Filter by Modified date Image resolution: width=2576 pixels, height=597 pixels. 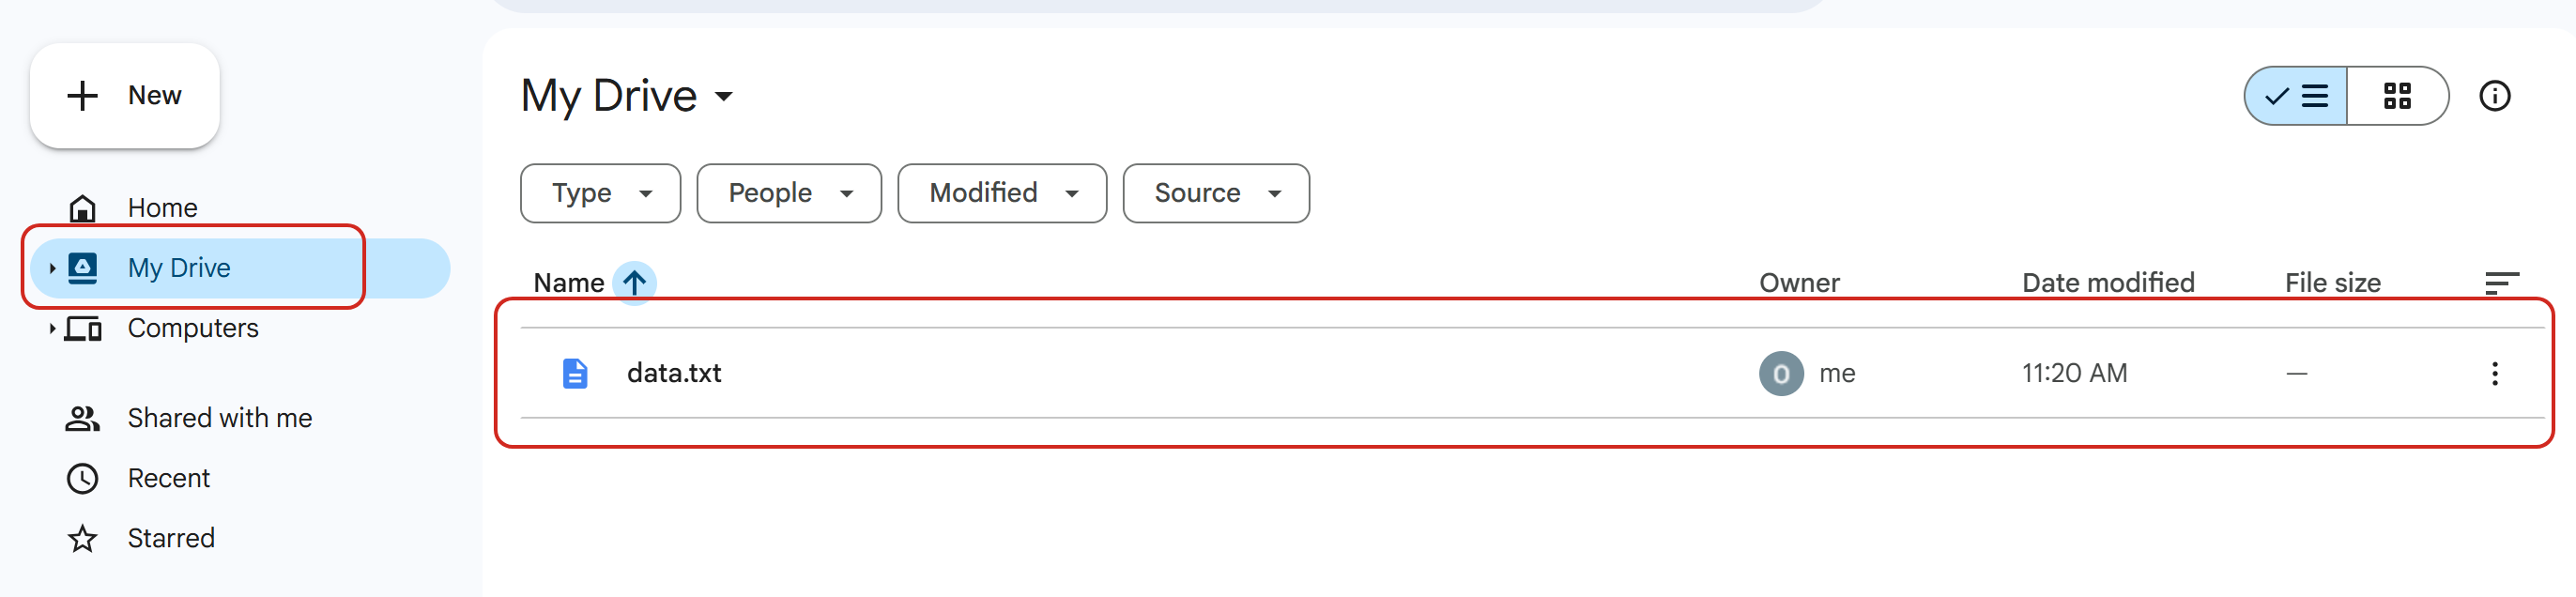pos(1002,193)
